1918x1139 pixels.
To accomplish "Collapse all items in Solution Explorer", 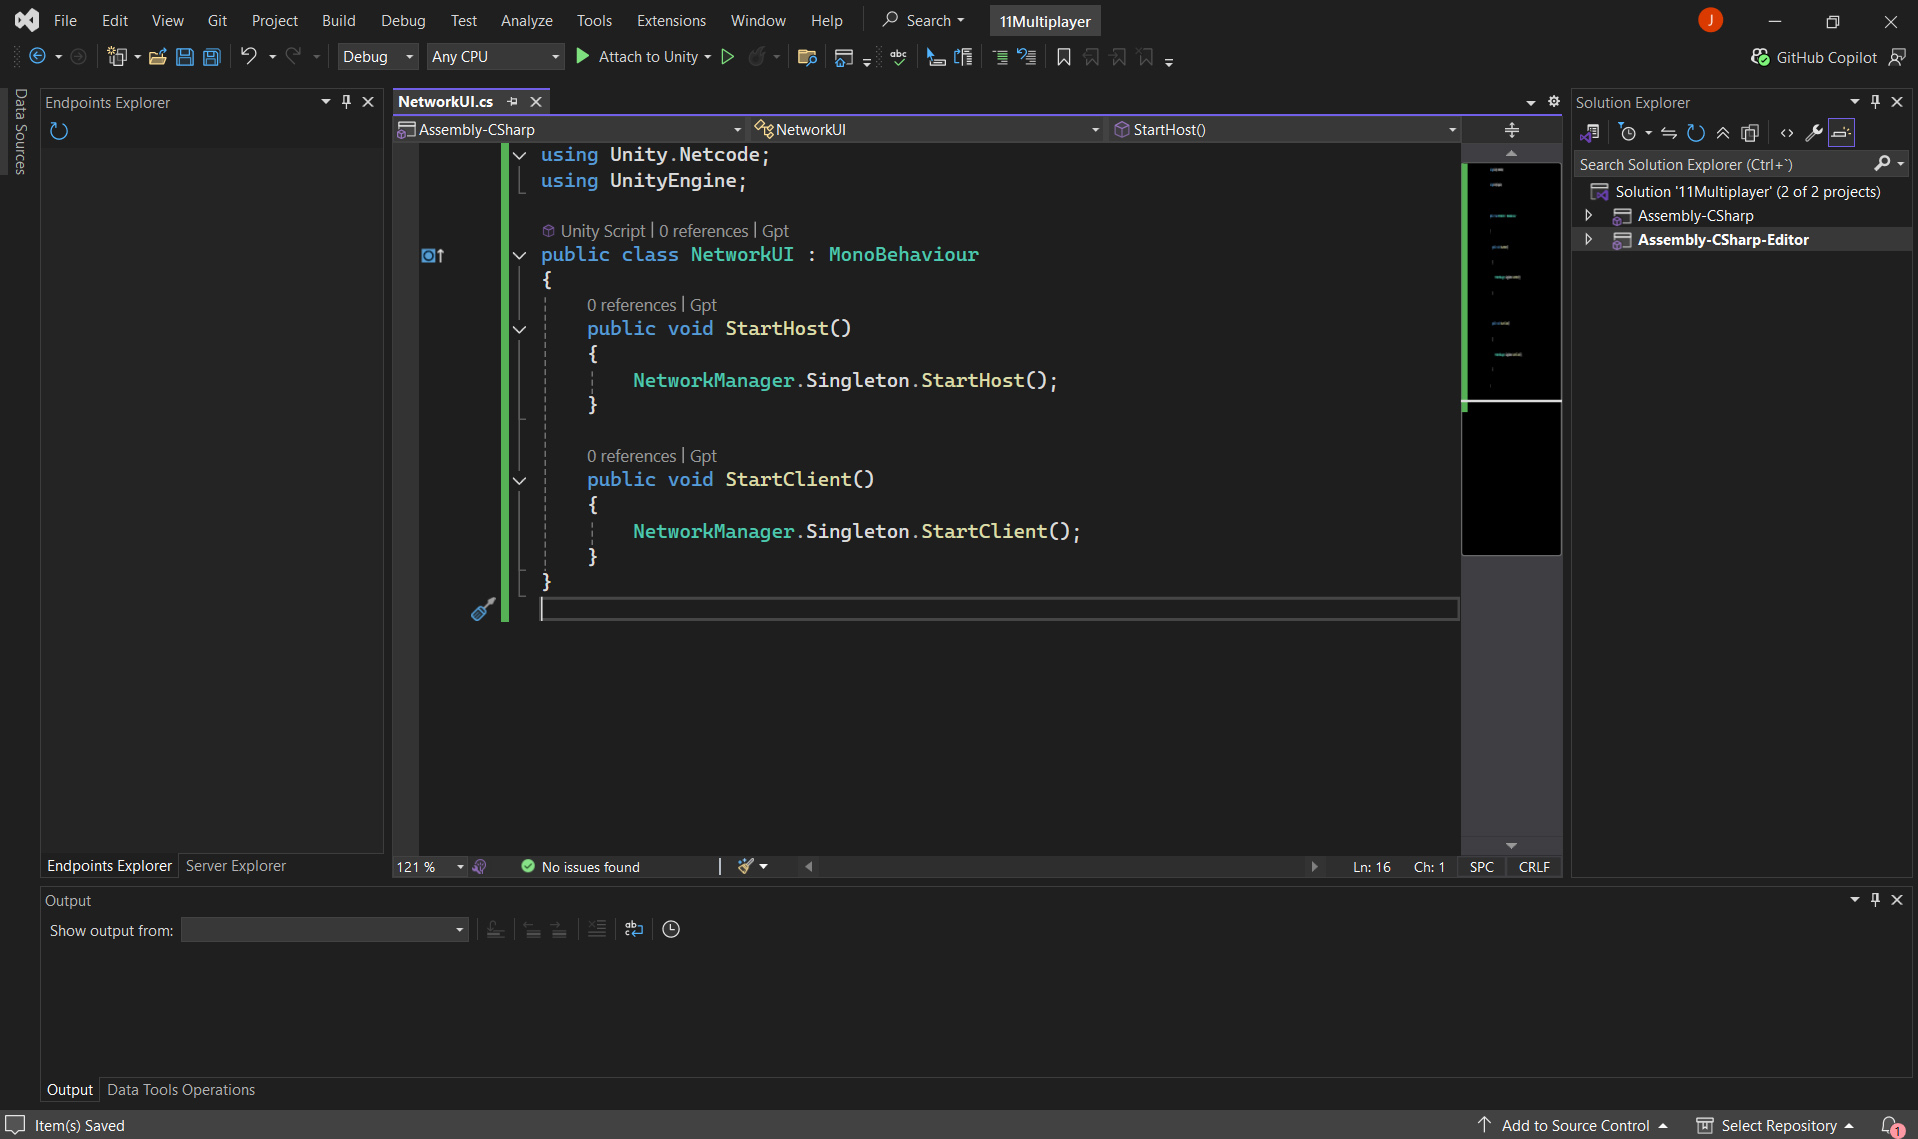I will pos(1723,133).
